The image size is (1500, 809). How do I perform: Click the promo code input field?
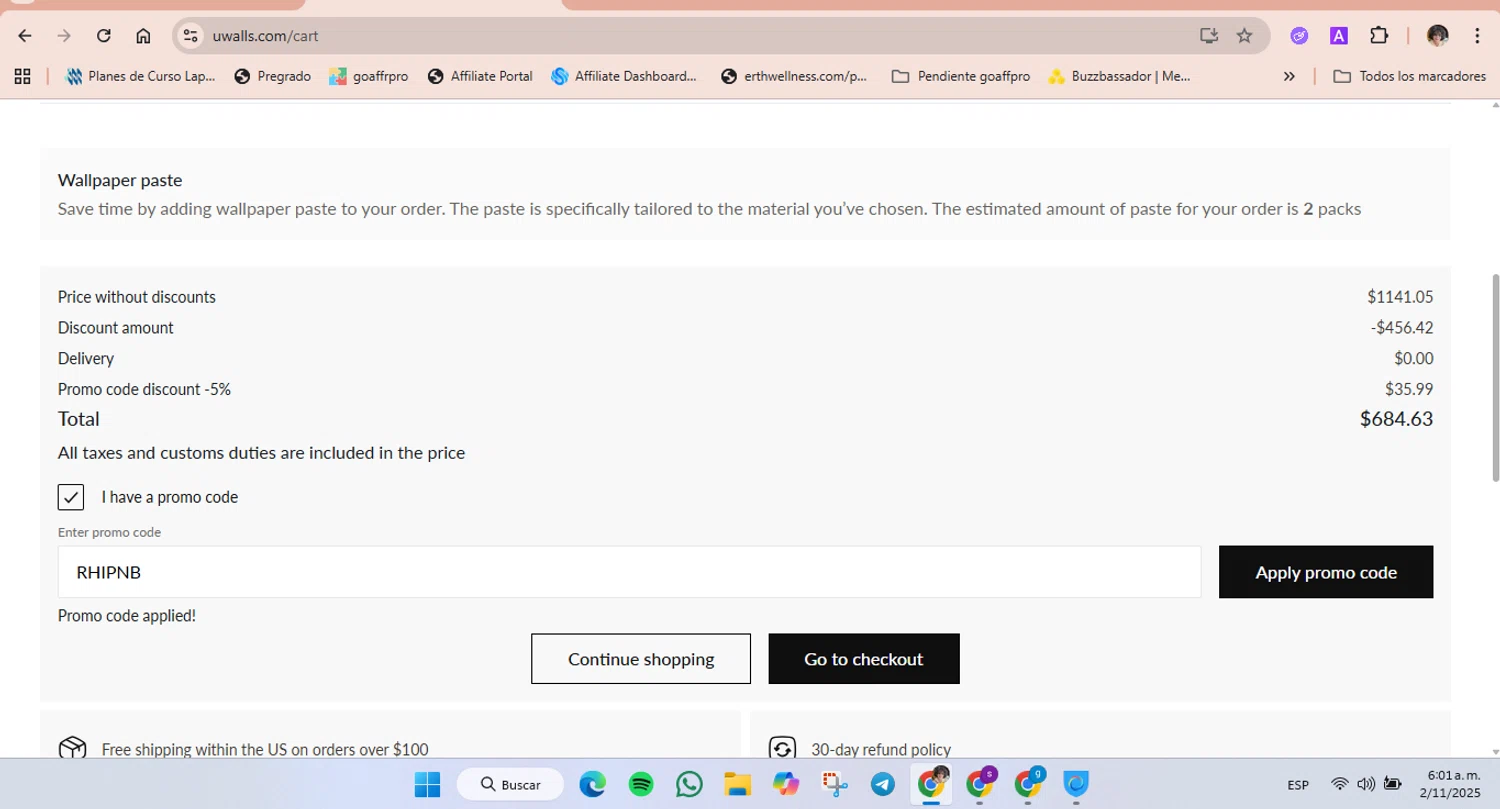(x=629, y=572)
